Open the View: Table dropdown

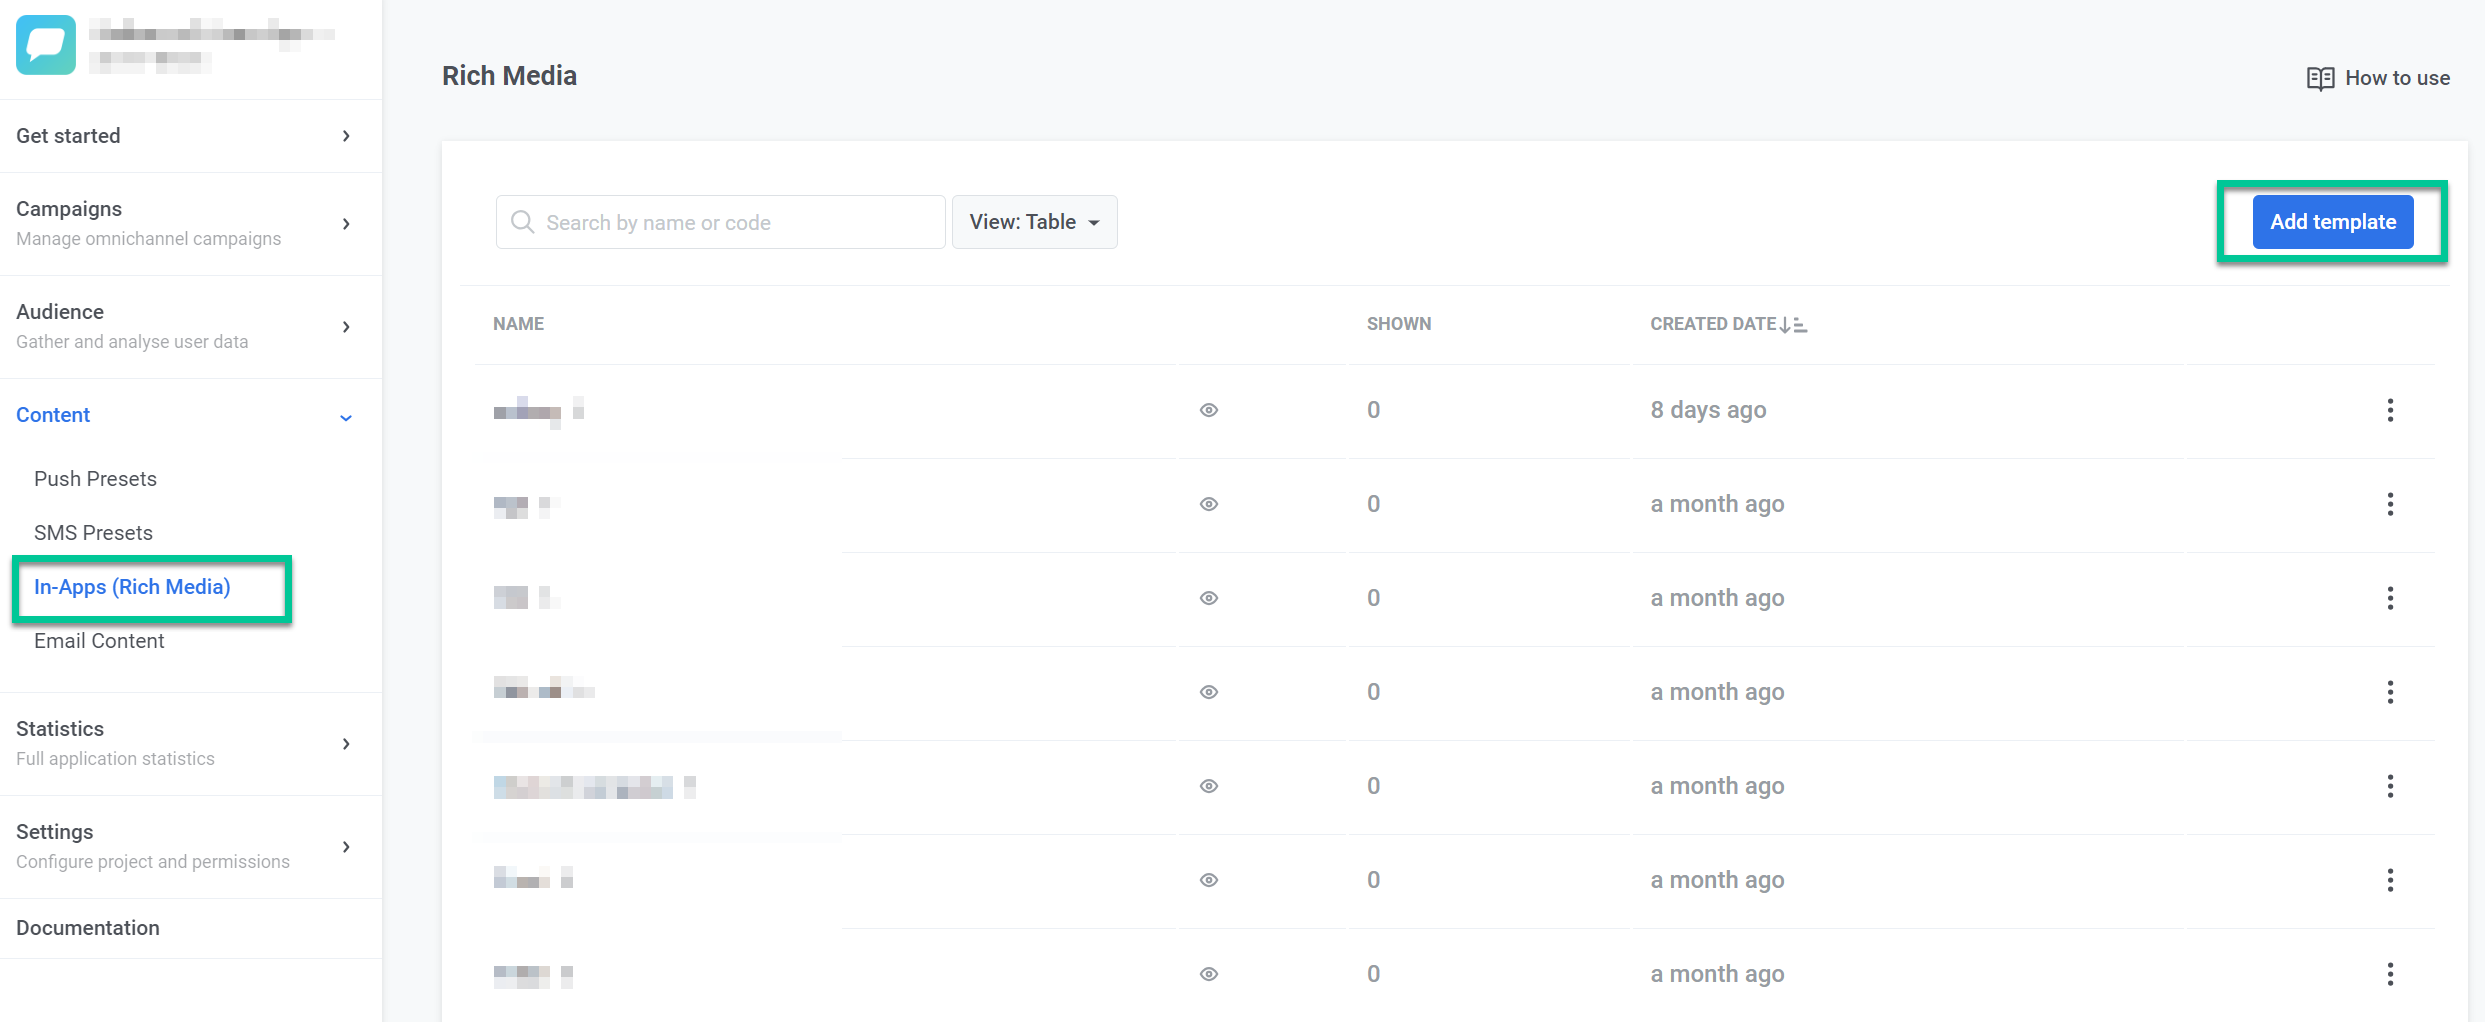point(1034,222)
